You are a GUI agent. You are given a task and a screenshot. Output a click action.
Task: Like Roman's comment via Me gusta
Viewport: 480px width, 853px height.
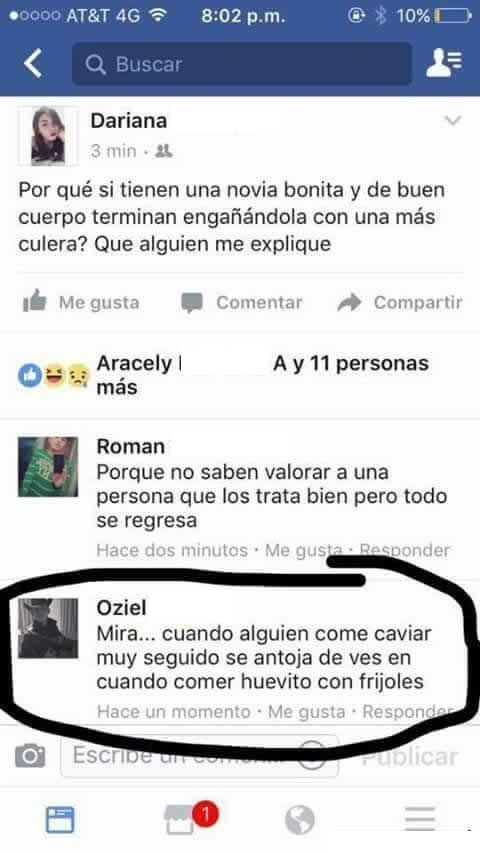coord(304,551)
